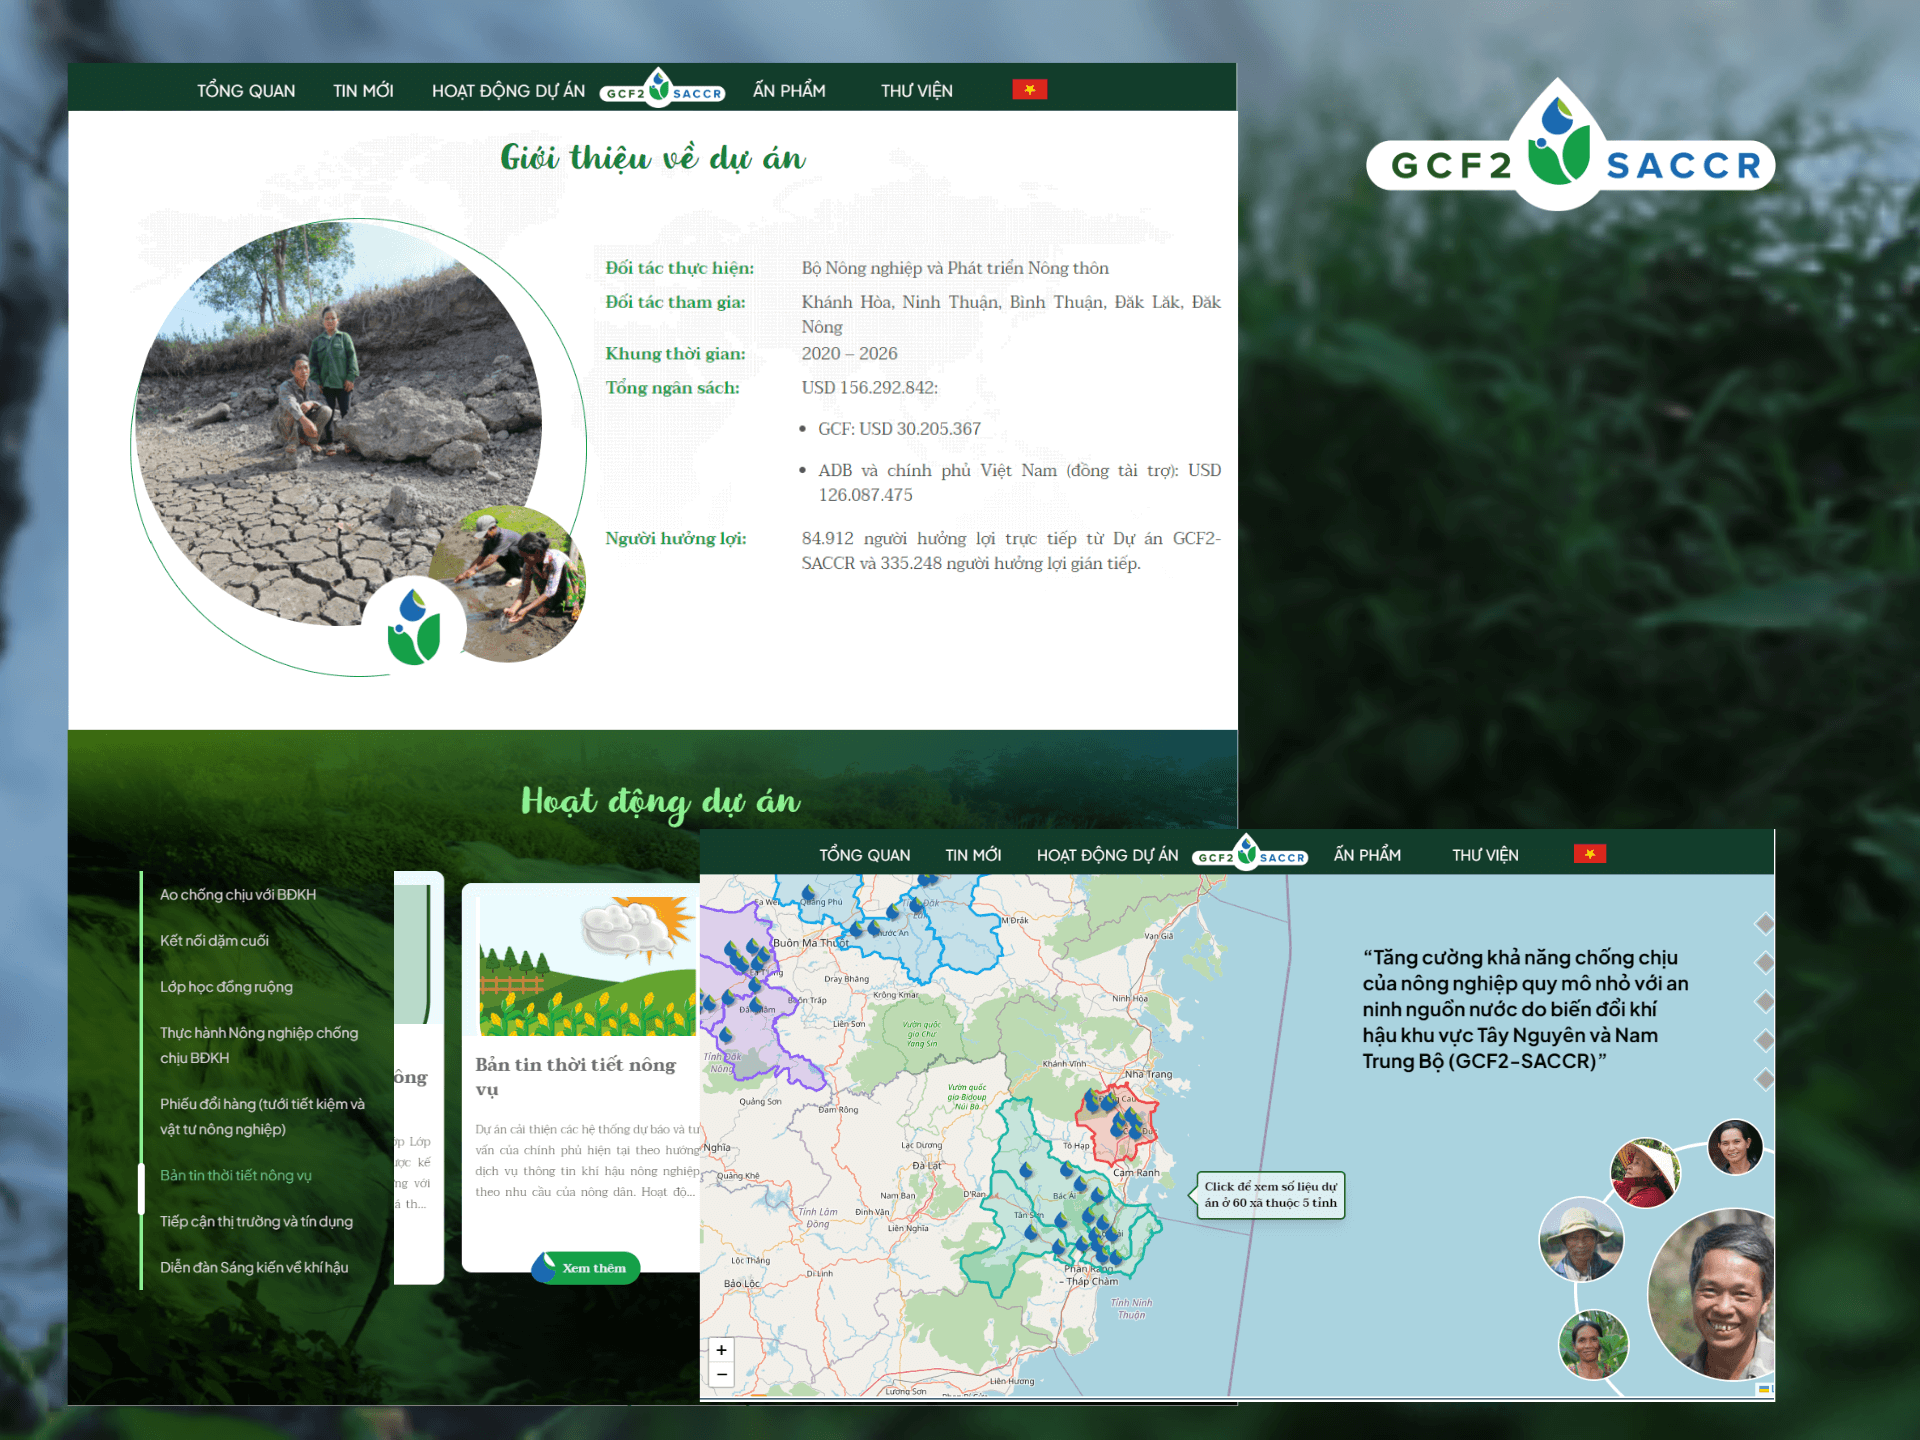The width and height of the screenshot is (1920, 1440).
Task: Open ẤN PHẨM in lower map navigation
Action: [x=1367, y=855]
